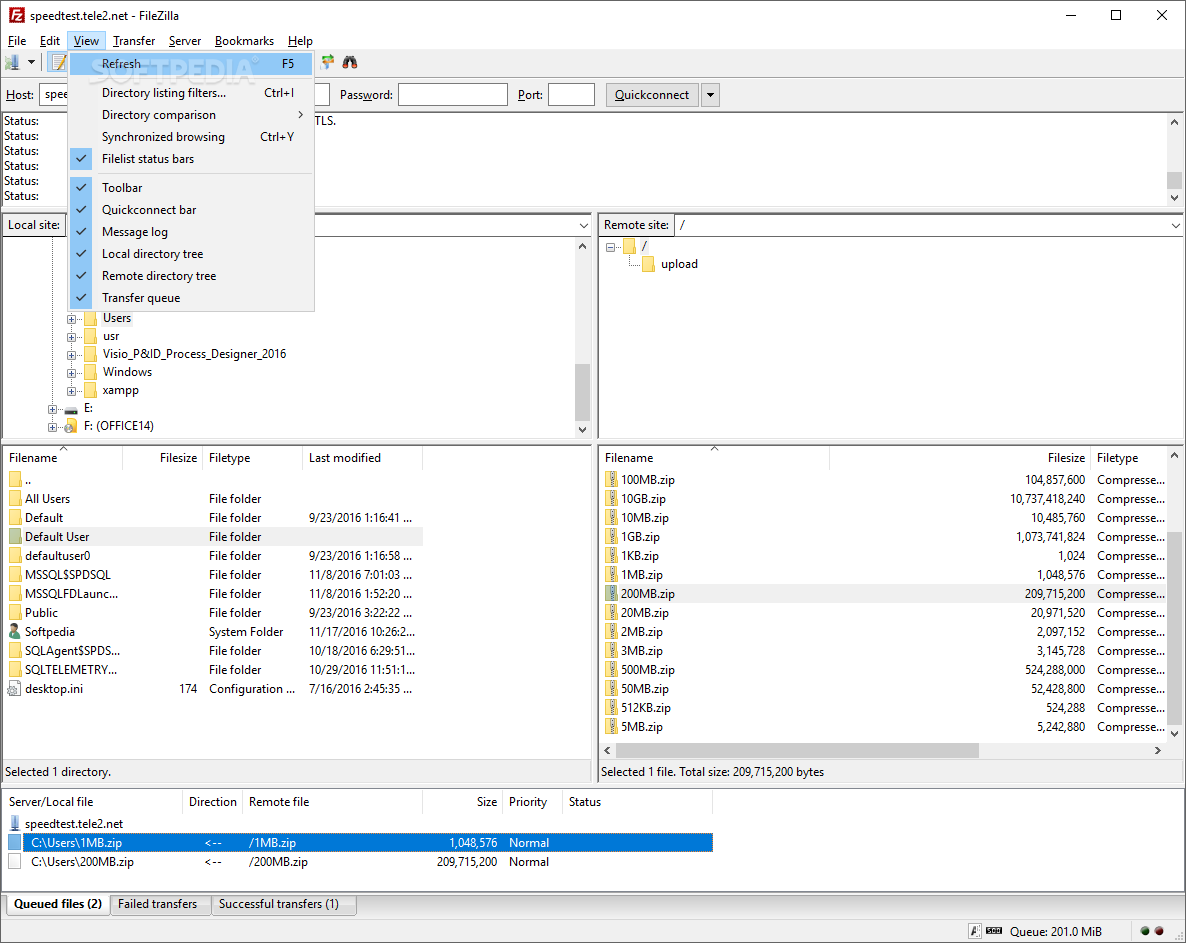The height and width of the screenshot is (943, 1186).
Task: Click the speed limits icon in status bar
Action: click(995, 931)
